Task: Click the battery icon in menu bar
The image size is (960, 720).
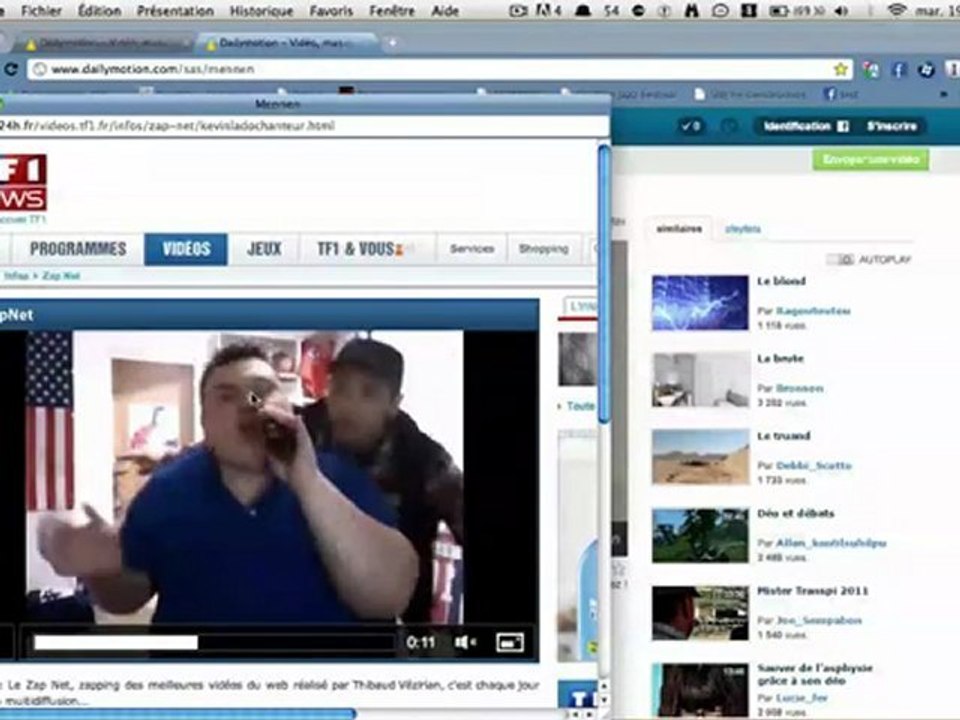Action: point(778,10)
